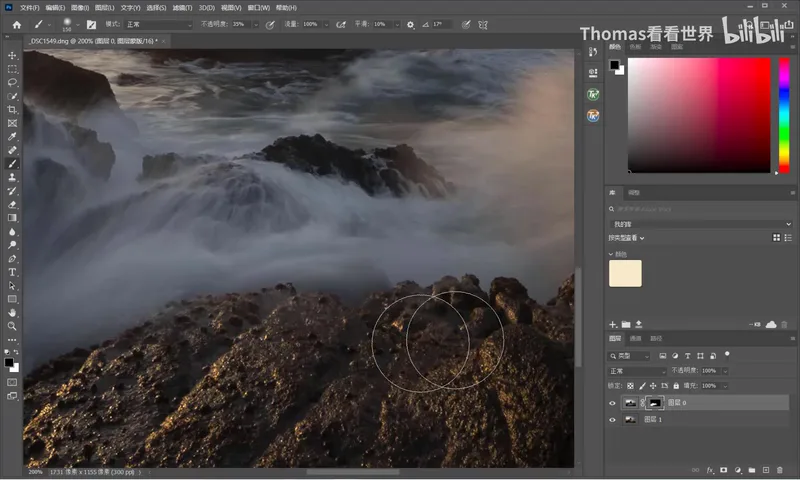
Task: Select the Zoom tool
Action: 12,326
